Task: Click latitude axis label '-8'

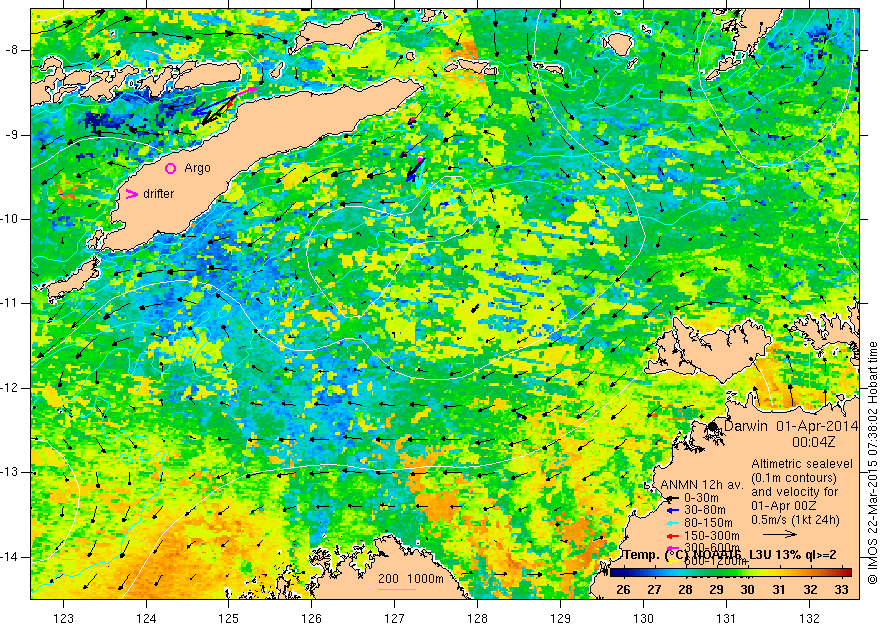Action: [12, 50]
